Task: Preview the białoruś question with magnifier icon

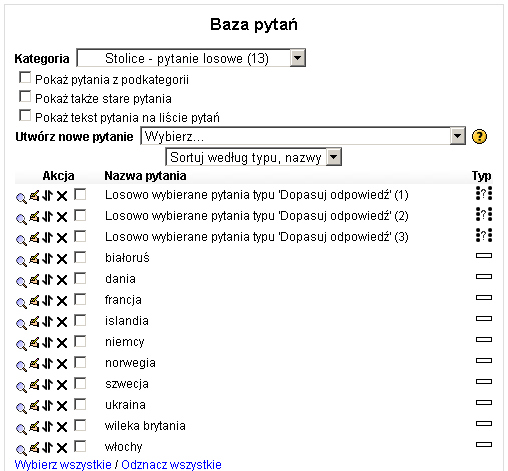Action: coord(21,261)
